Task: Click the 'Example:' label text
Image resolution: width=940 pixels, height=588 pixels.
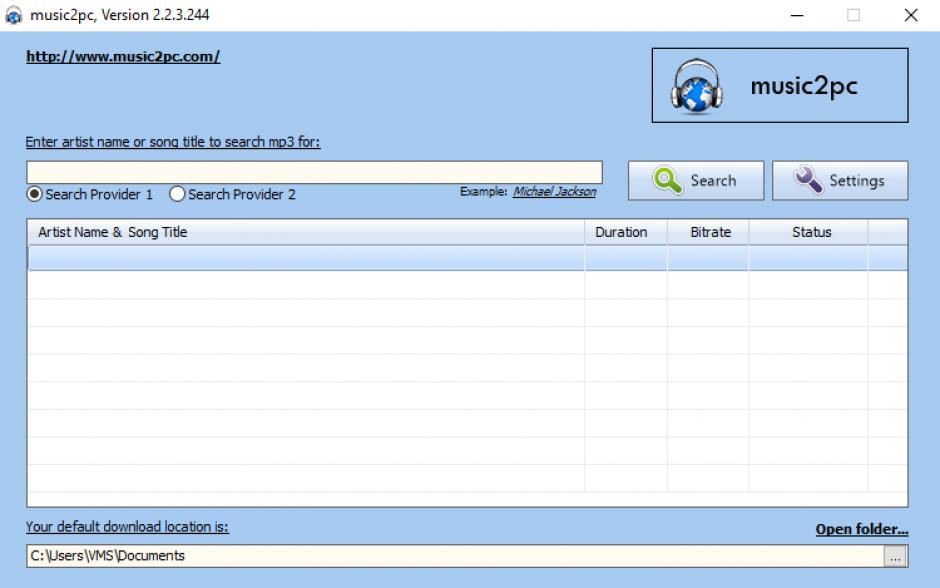Action: point(484,191)
